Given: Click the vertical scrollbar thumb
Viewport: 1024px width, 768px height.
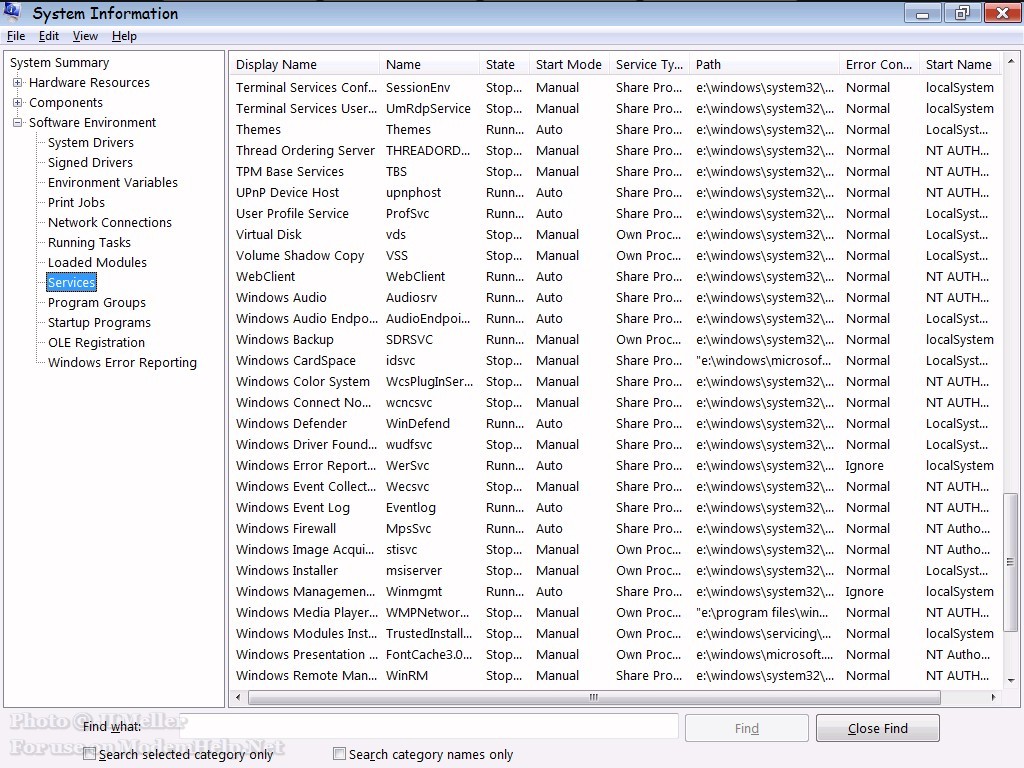Looking at the screenshot, I should click(1011, 562).
